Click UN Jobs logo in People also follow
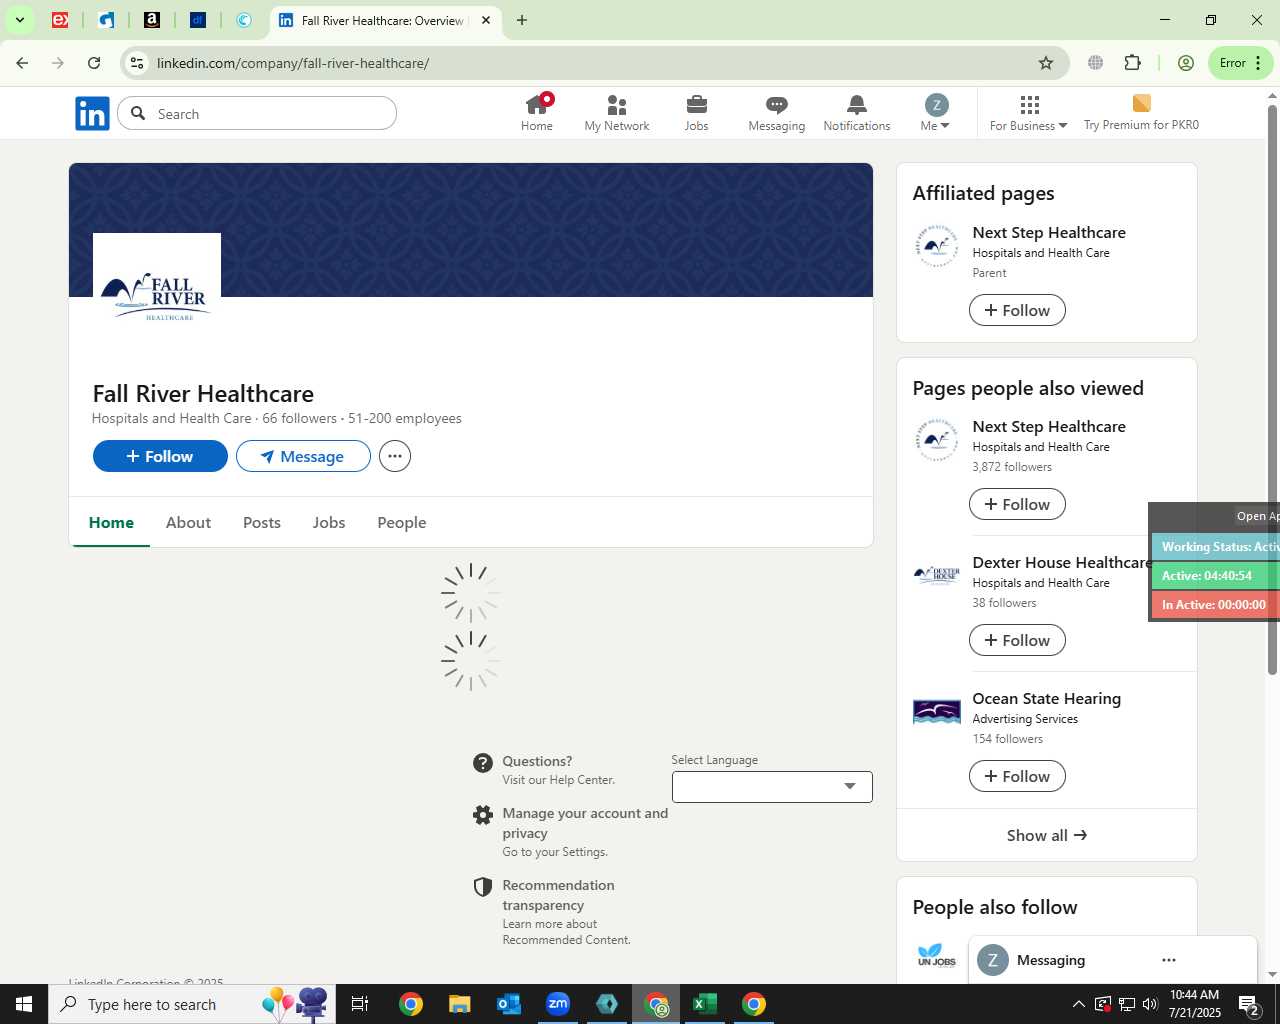Image resolution: width=1280 pixels, height=1024 pixels. [937, 955]
